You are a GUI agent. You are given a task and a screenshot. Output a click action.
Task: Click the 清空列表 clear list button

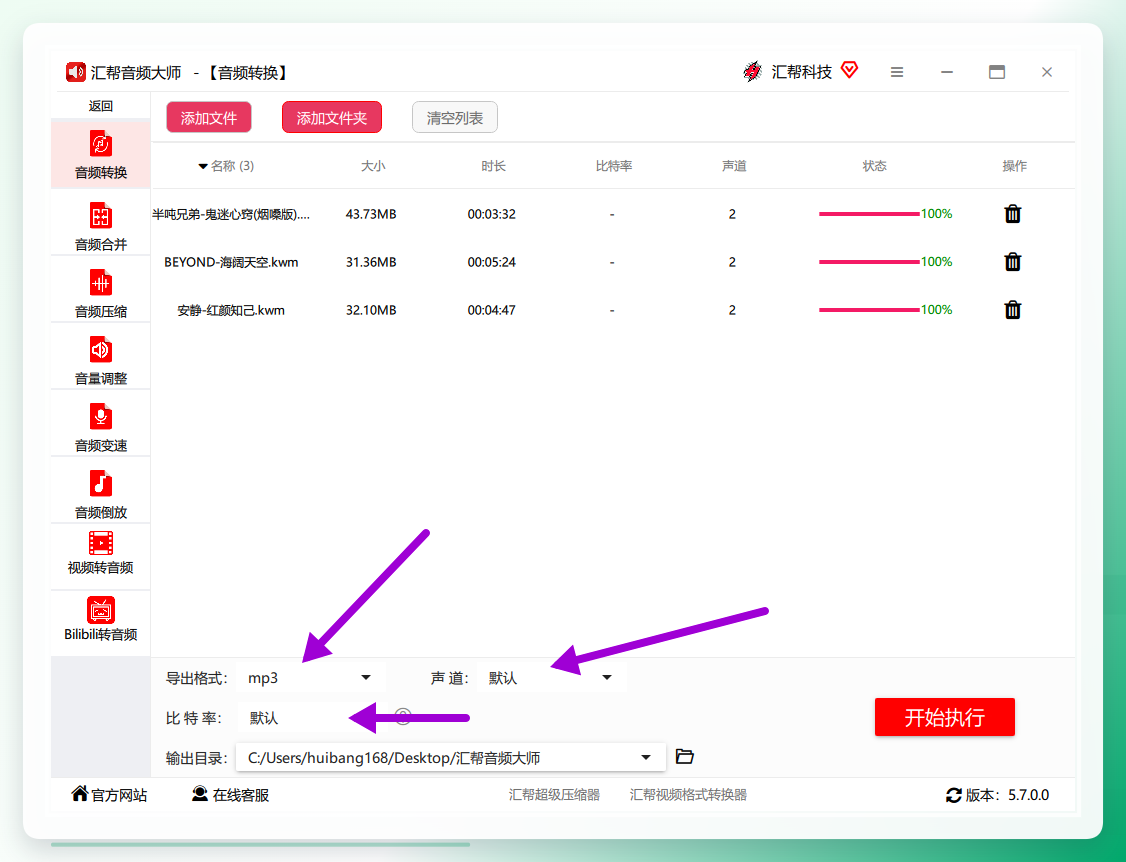point(455,118)
